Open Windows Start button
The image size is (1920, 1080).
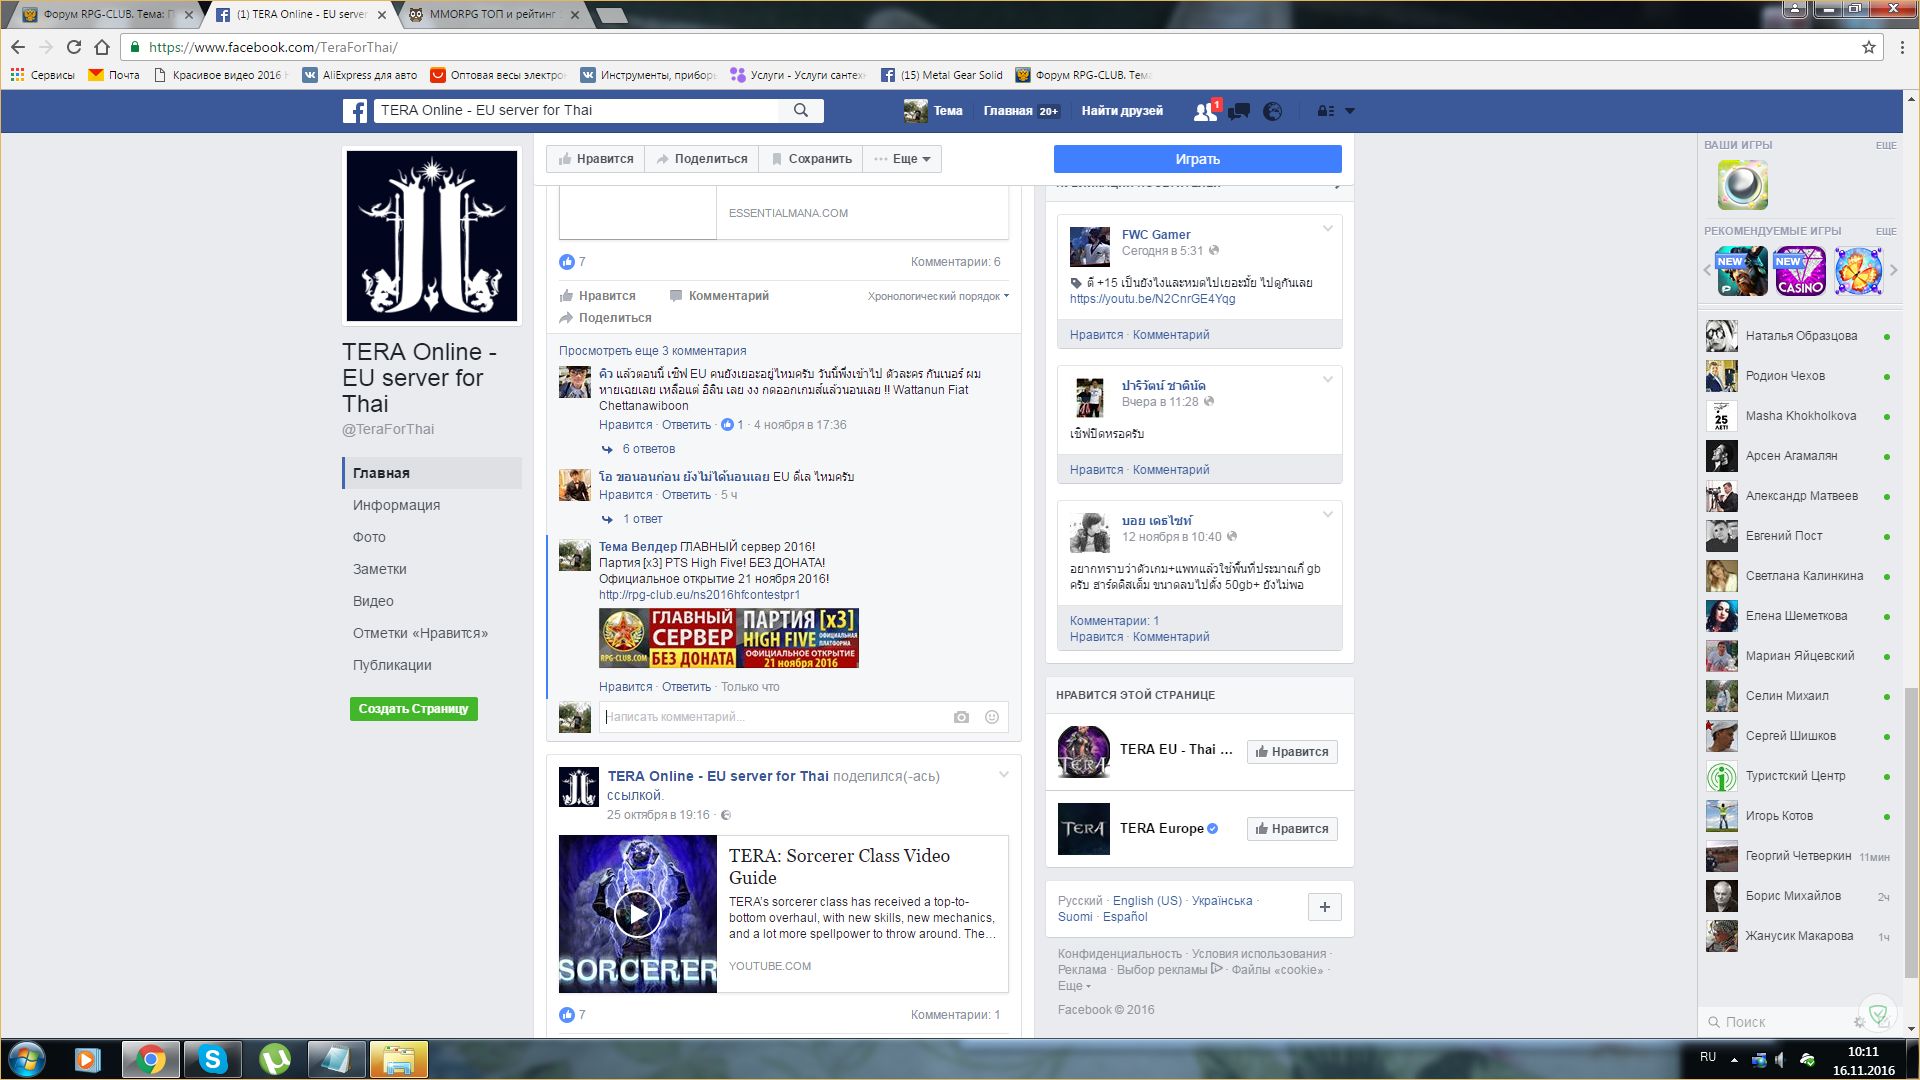(x=26, y=1059)
